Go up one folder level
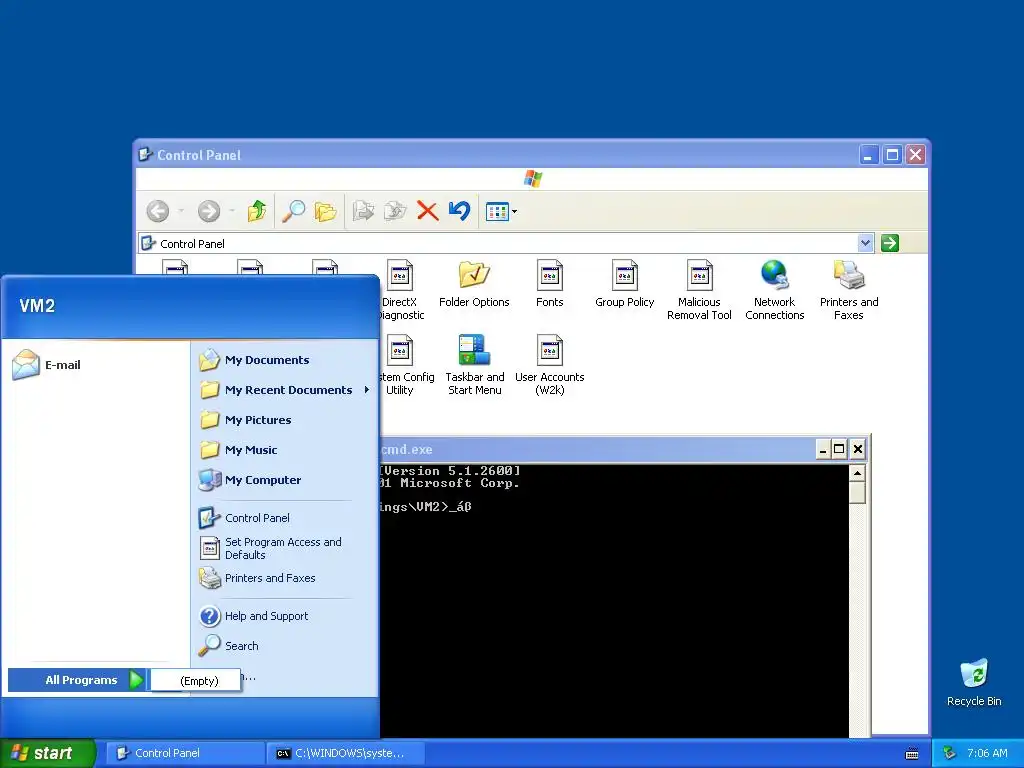This screenshot has height=768, width=1024. pos(257,211)
